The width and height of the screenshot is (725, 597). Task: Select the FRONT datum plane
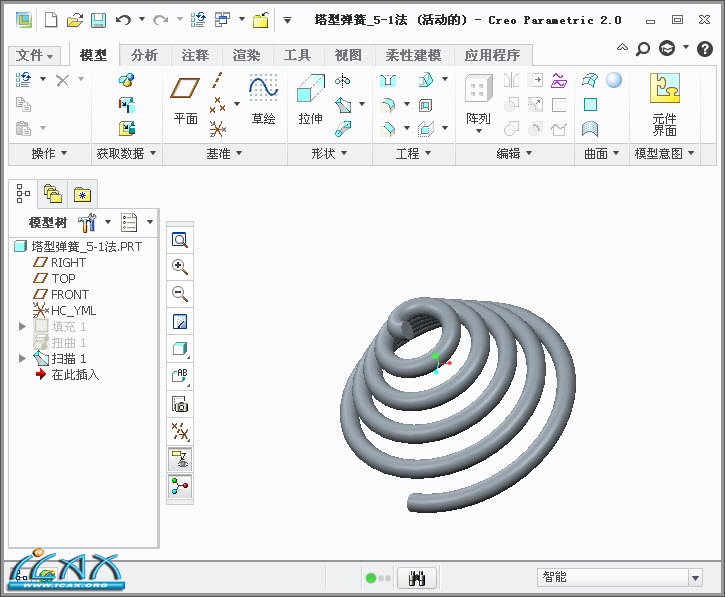61,295
